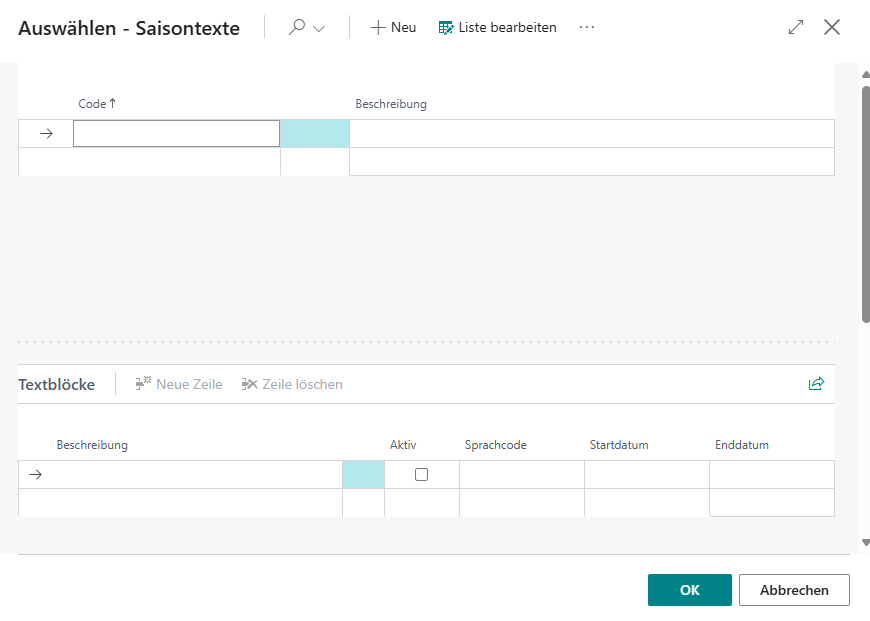870x621 pixels.
Task: Click the share icon in Textblöcke
Action: 816,384
